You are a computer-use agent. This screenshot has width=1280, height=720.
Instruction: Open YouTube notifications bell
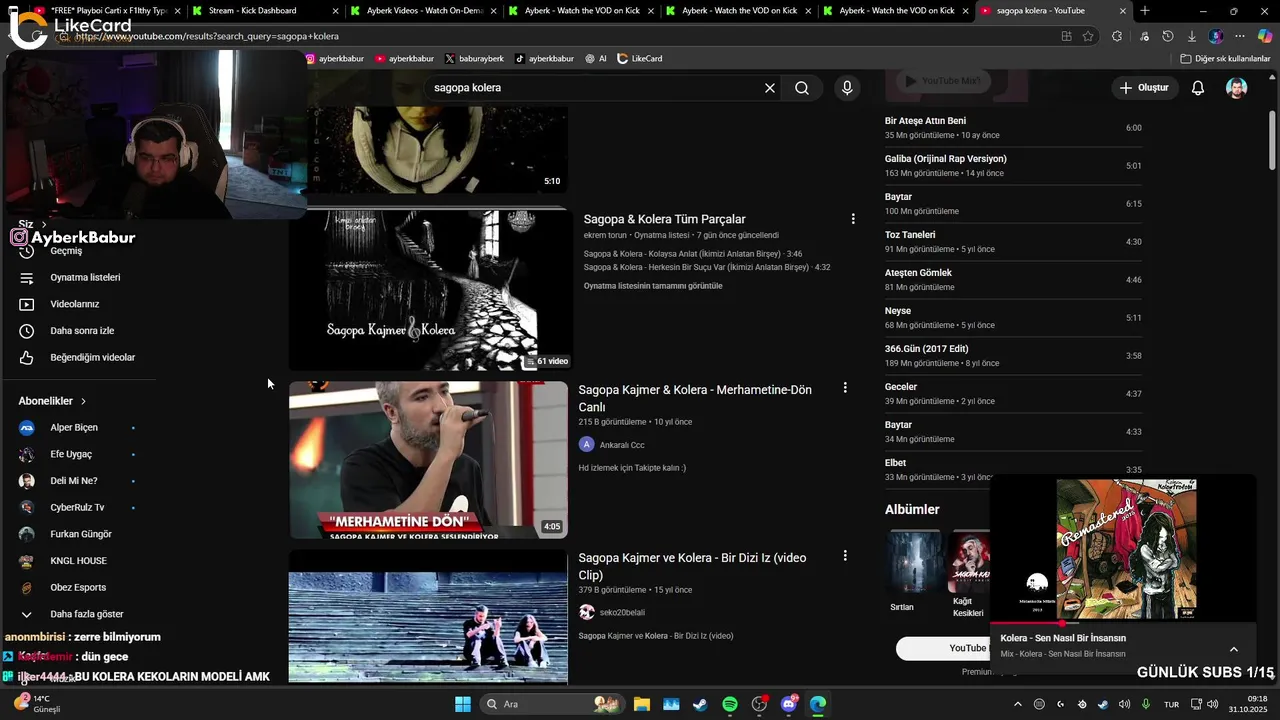pos(1198,88)
